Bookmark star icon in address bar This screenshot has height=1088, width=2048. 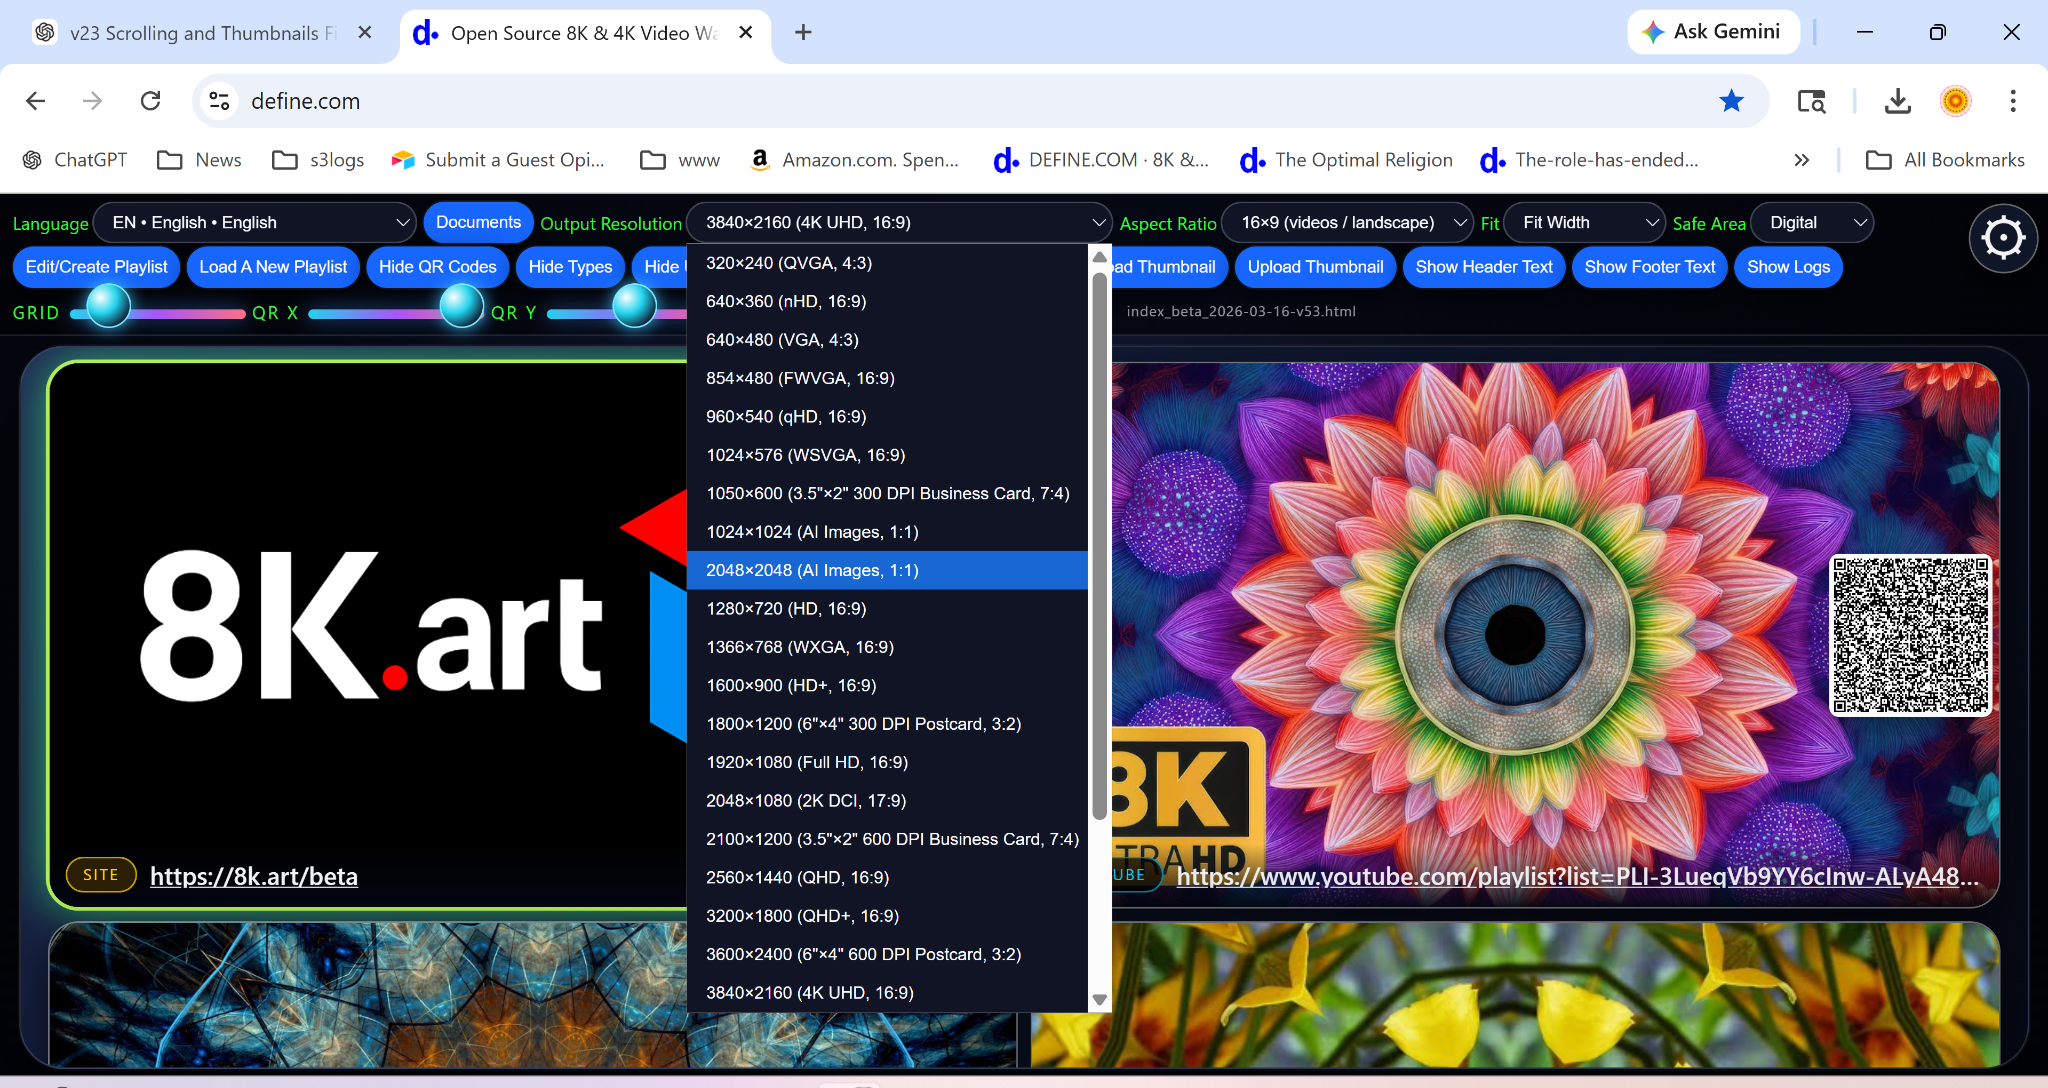pyautogui.click(x=1731, y=101)
